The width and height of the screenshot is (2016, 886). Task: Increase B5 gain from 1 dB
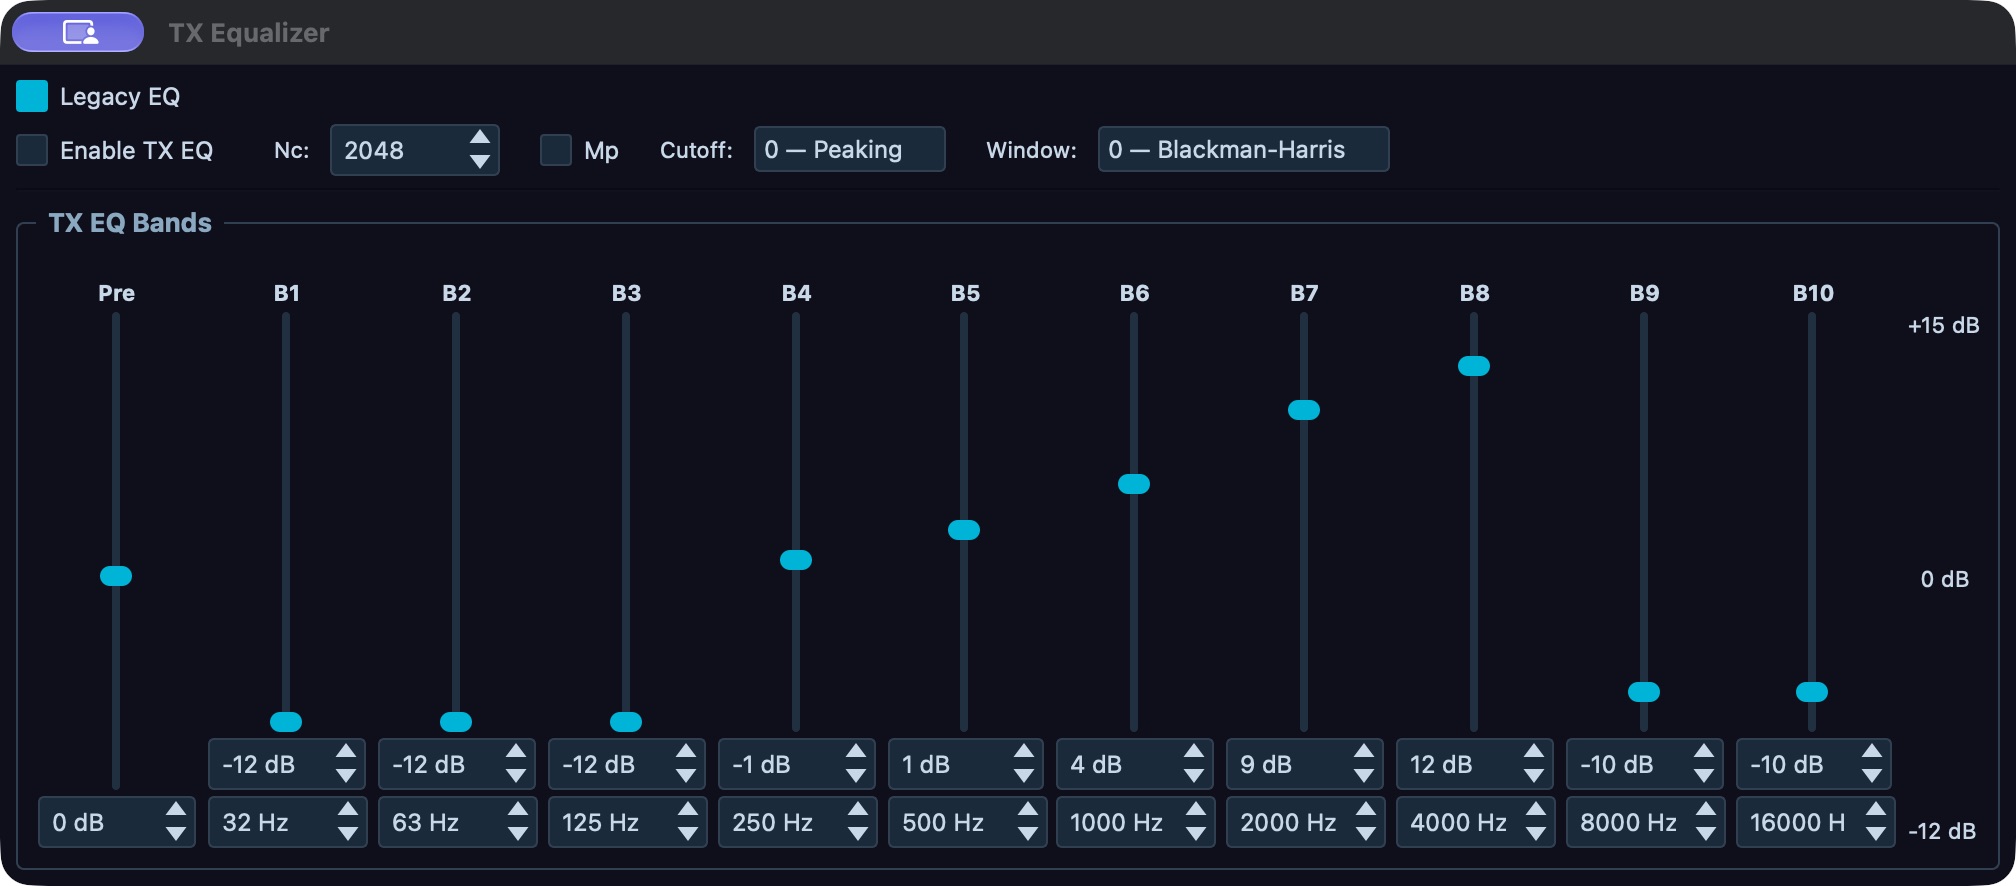1024,752
